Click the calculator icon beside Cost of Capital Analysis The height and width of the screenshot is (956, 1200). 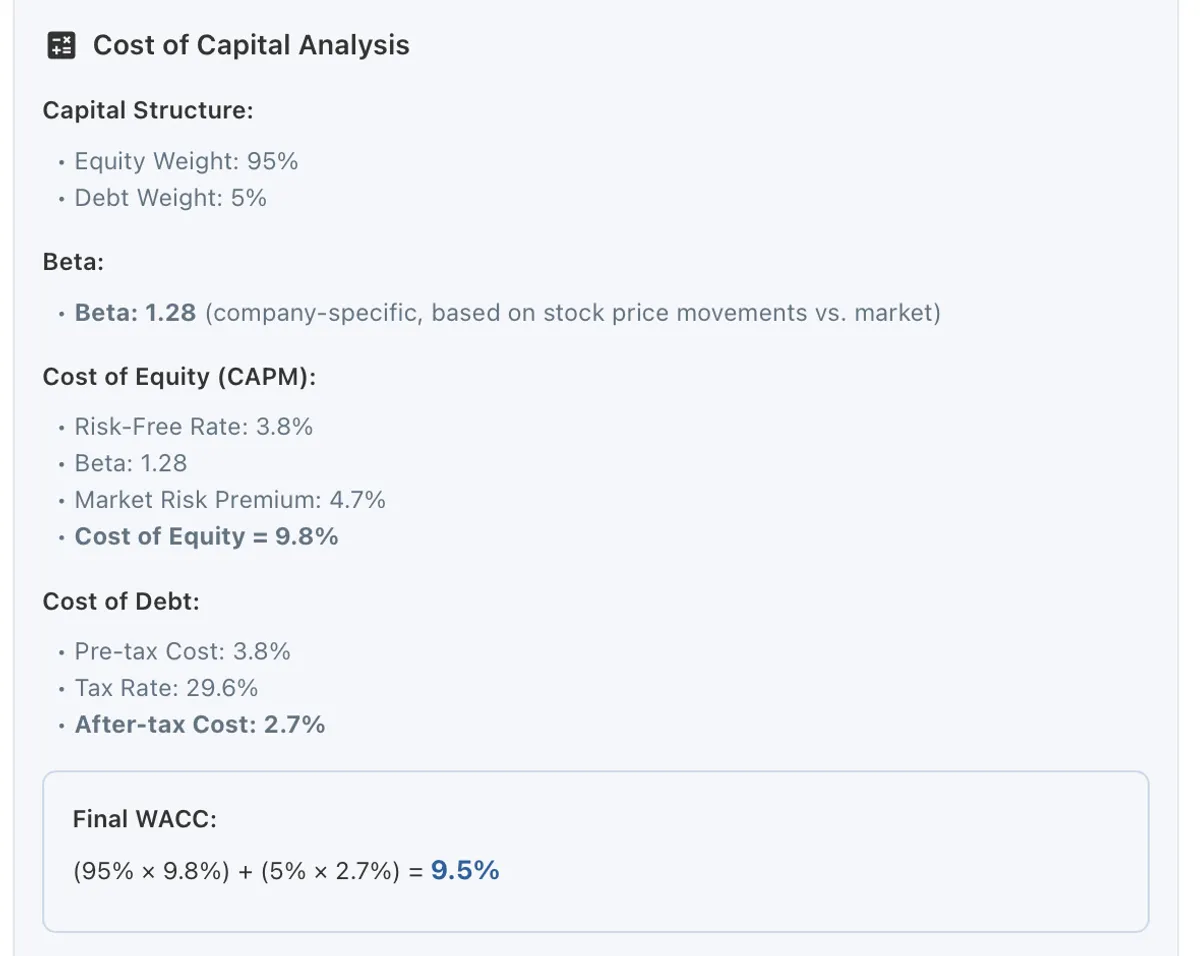60,45
